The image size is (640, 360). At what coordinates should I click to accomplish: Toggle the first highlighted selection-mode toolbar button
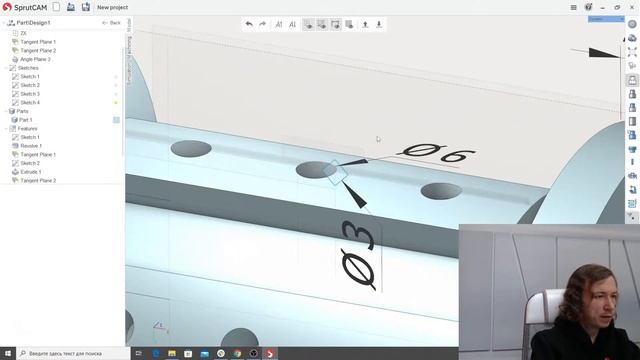tap(309, 24)
